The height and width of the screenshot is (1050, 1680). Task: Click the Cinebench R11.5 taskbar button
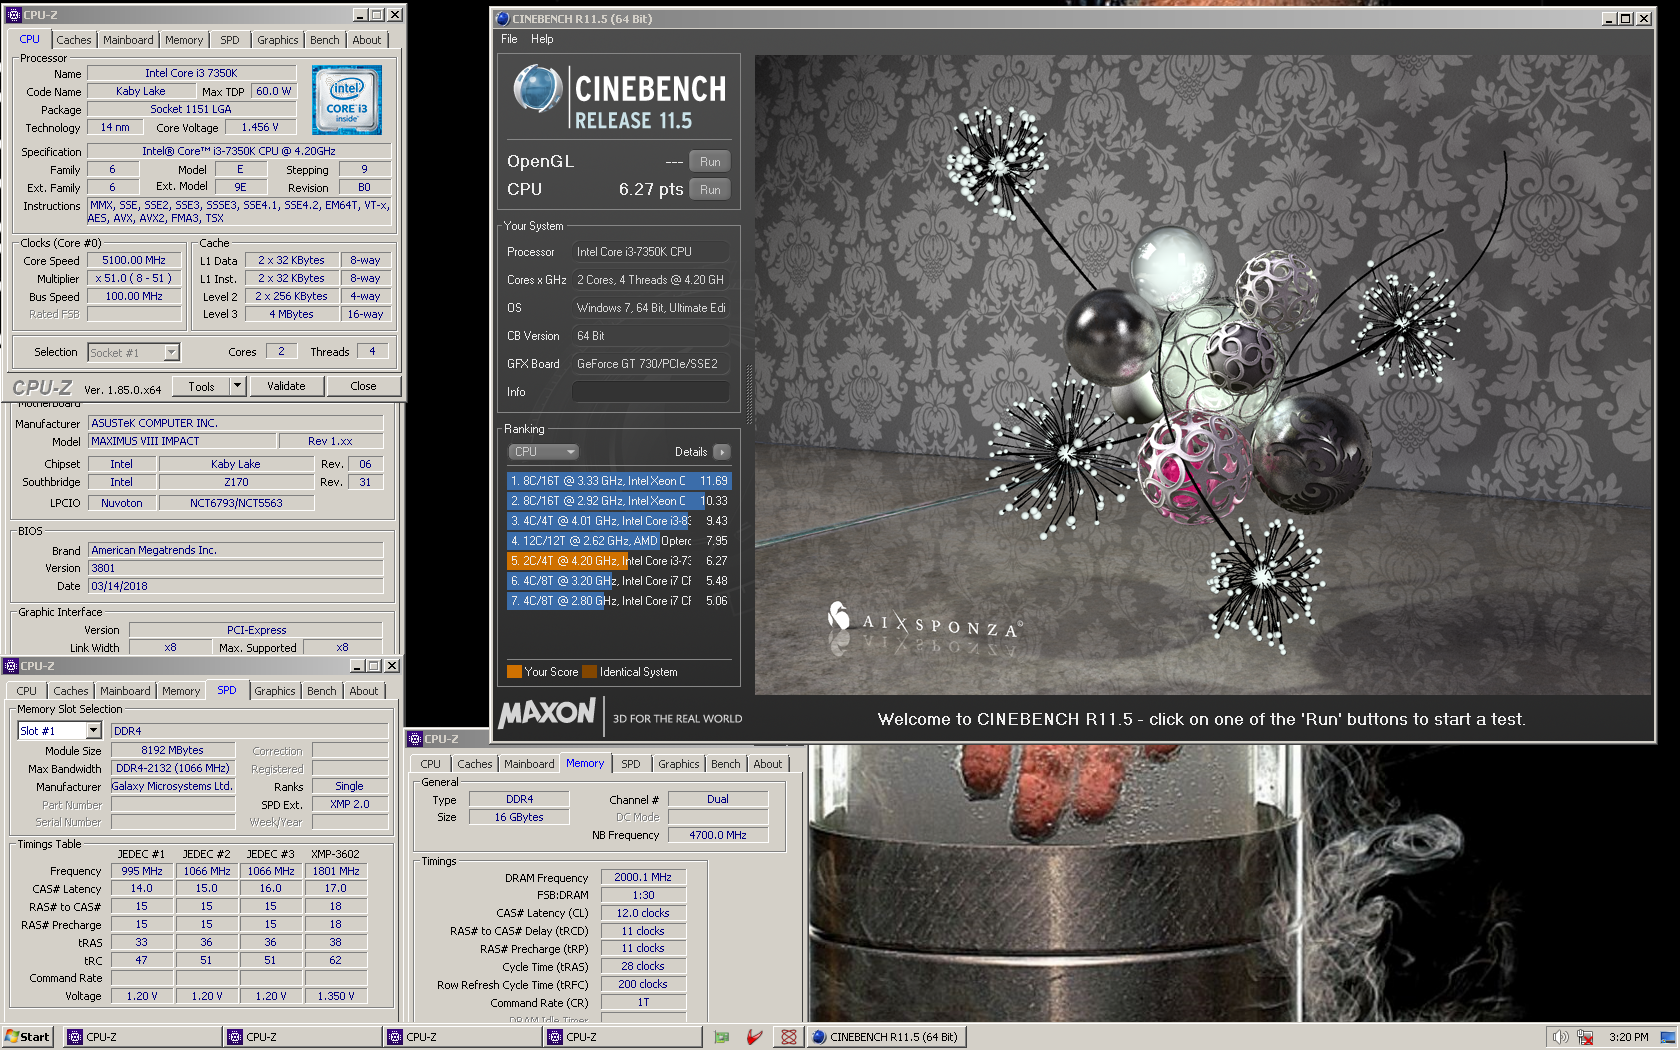point(885,1037)
